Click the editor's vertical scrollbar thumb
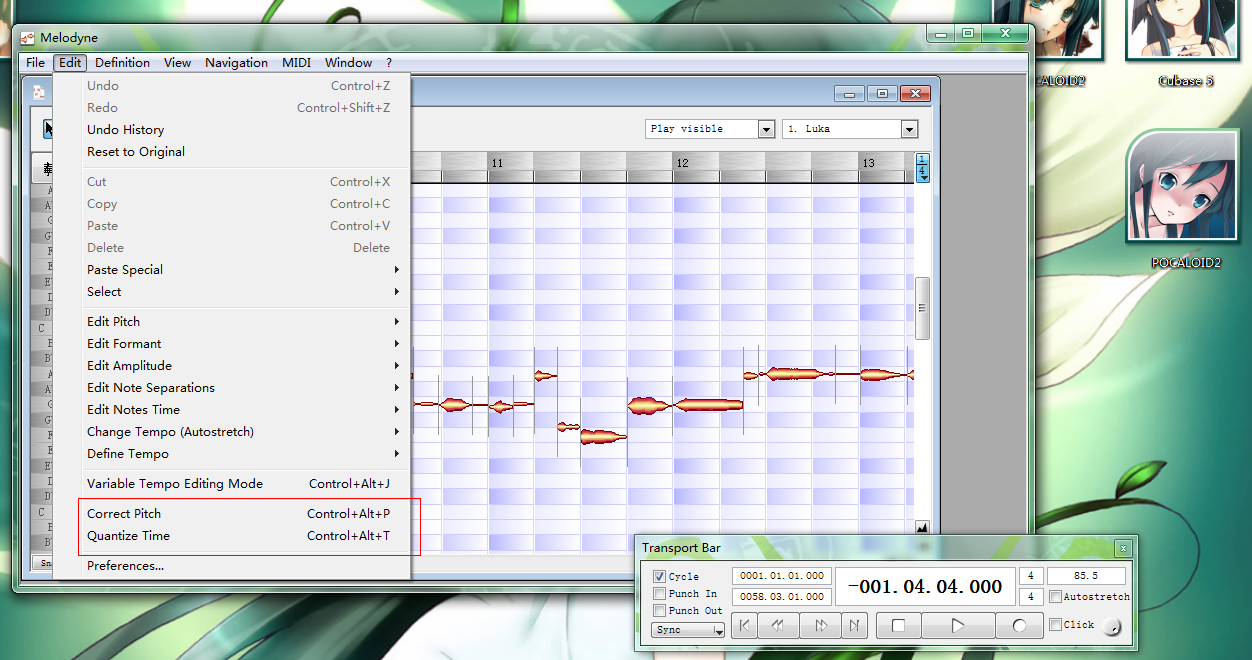The width and height of the screenshot is (1252, 660). point(922,308)
